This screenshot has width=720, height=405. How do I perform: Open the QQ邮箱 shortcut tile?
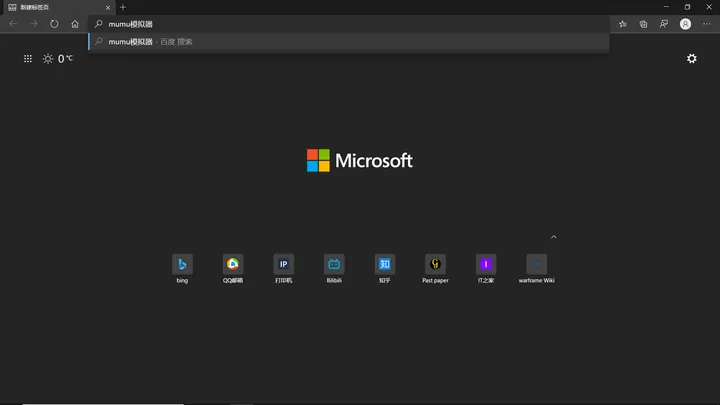pyautogui.click(x=233, y=264)
